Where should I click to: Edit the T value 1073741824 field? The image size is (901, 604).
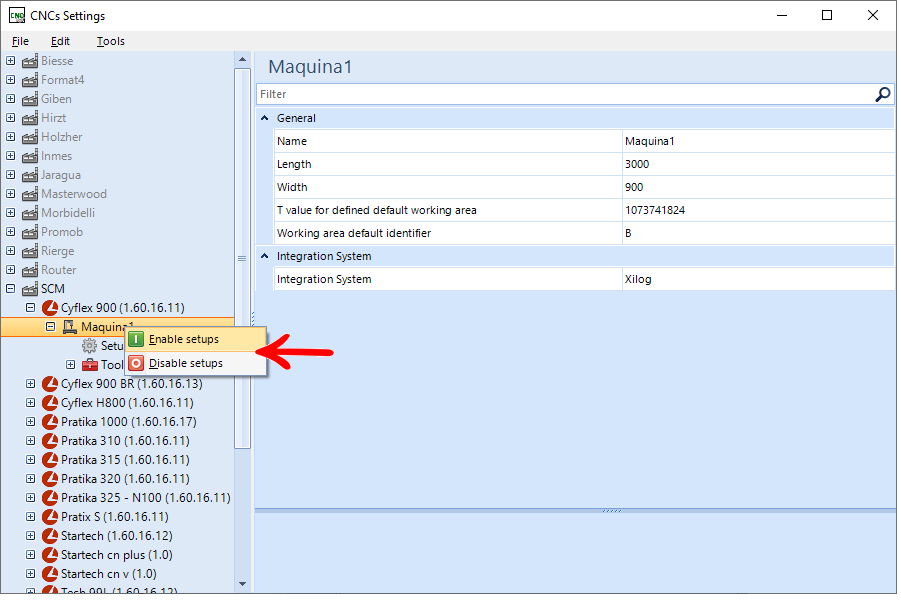(758, 210)
